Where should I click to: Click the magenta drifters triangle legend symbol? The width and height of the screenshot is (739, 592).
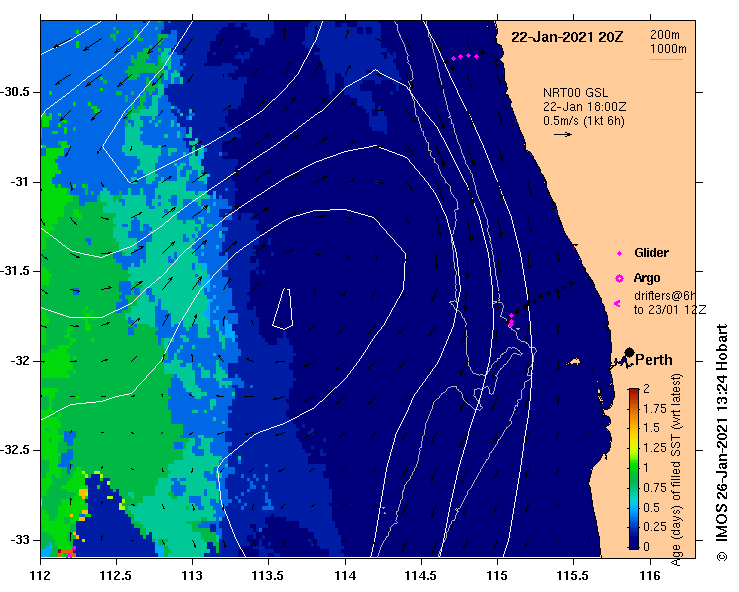click(617, 304)
